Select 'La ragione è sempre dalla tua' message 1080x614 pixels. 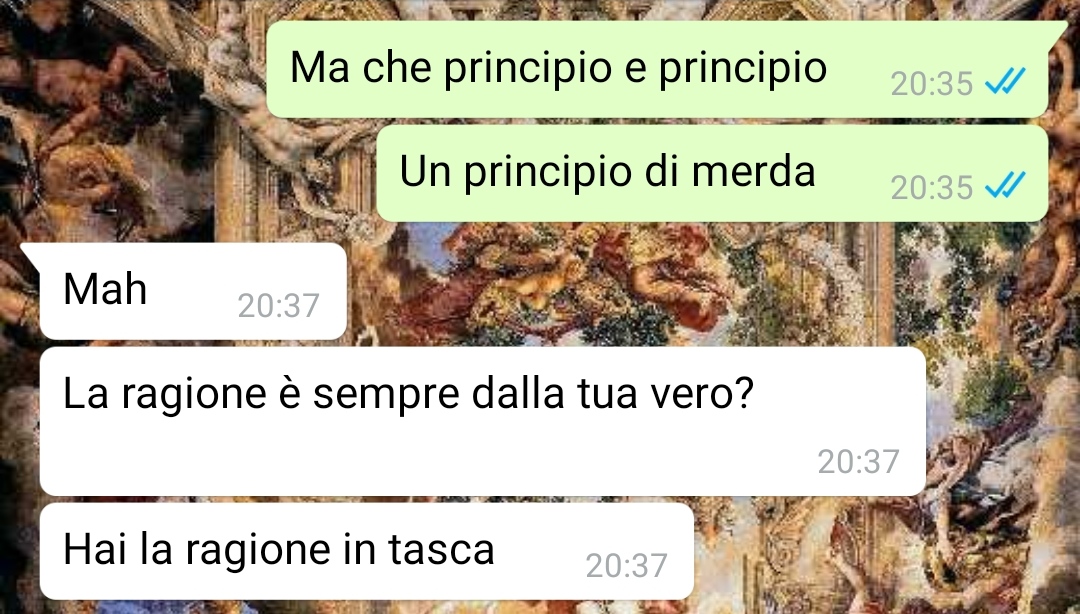click(482, 421)
